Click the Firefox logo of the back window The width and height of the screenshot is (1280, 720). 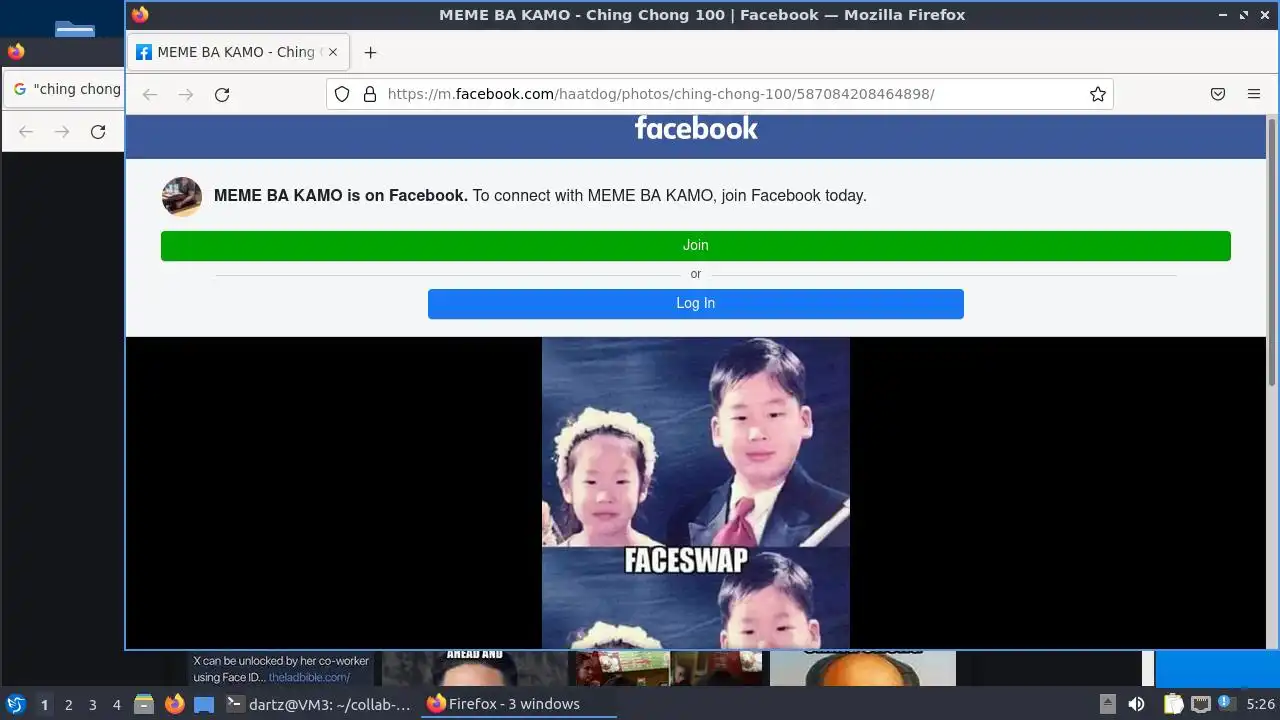click(16, 51)
